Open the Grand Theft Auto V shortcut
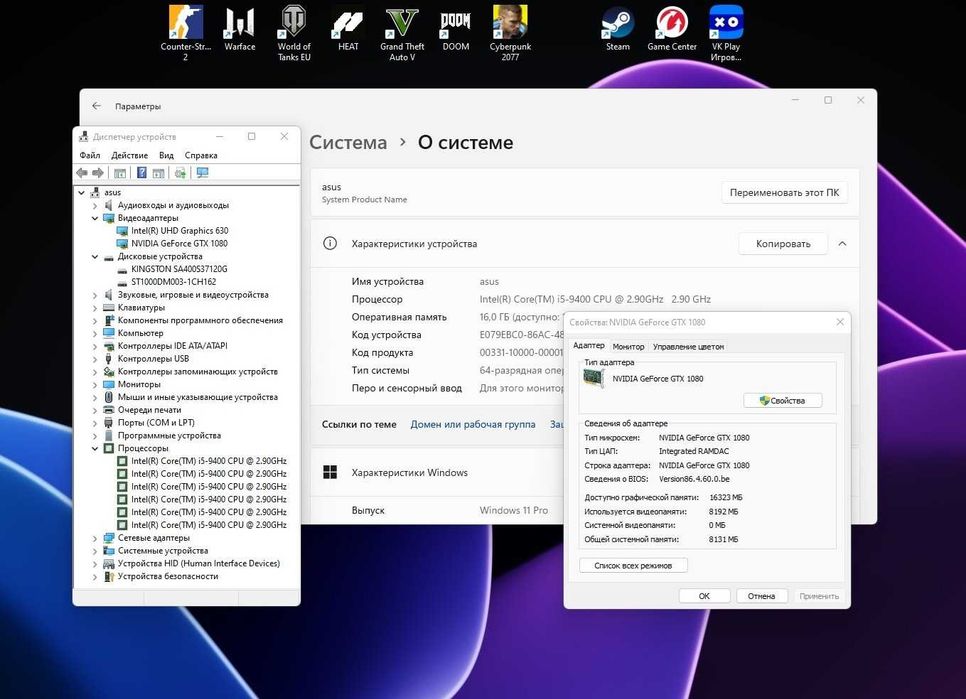The width and height of the screenshot is (966, 699). [402, 34]
